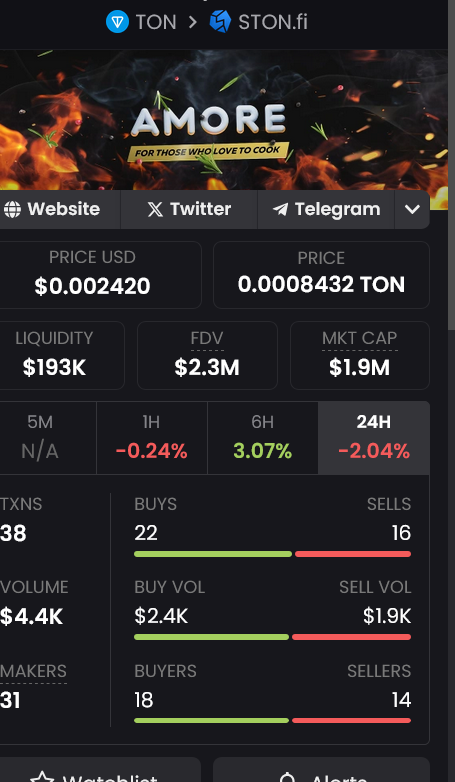Select the 5M timeframe tab

pyautogui.click(x=48, y=438)
